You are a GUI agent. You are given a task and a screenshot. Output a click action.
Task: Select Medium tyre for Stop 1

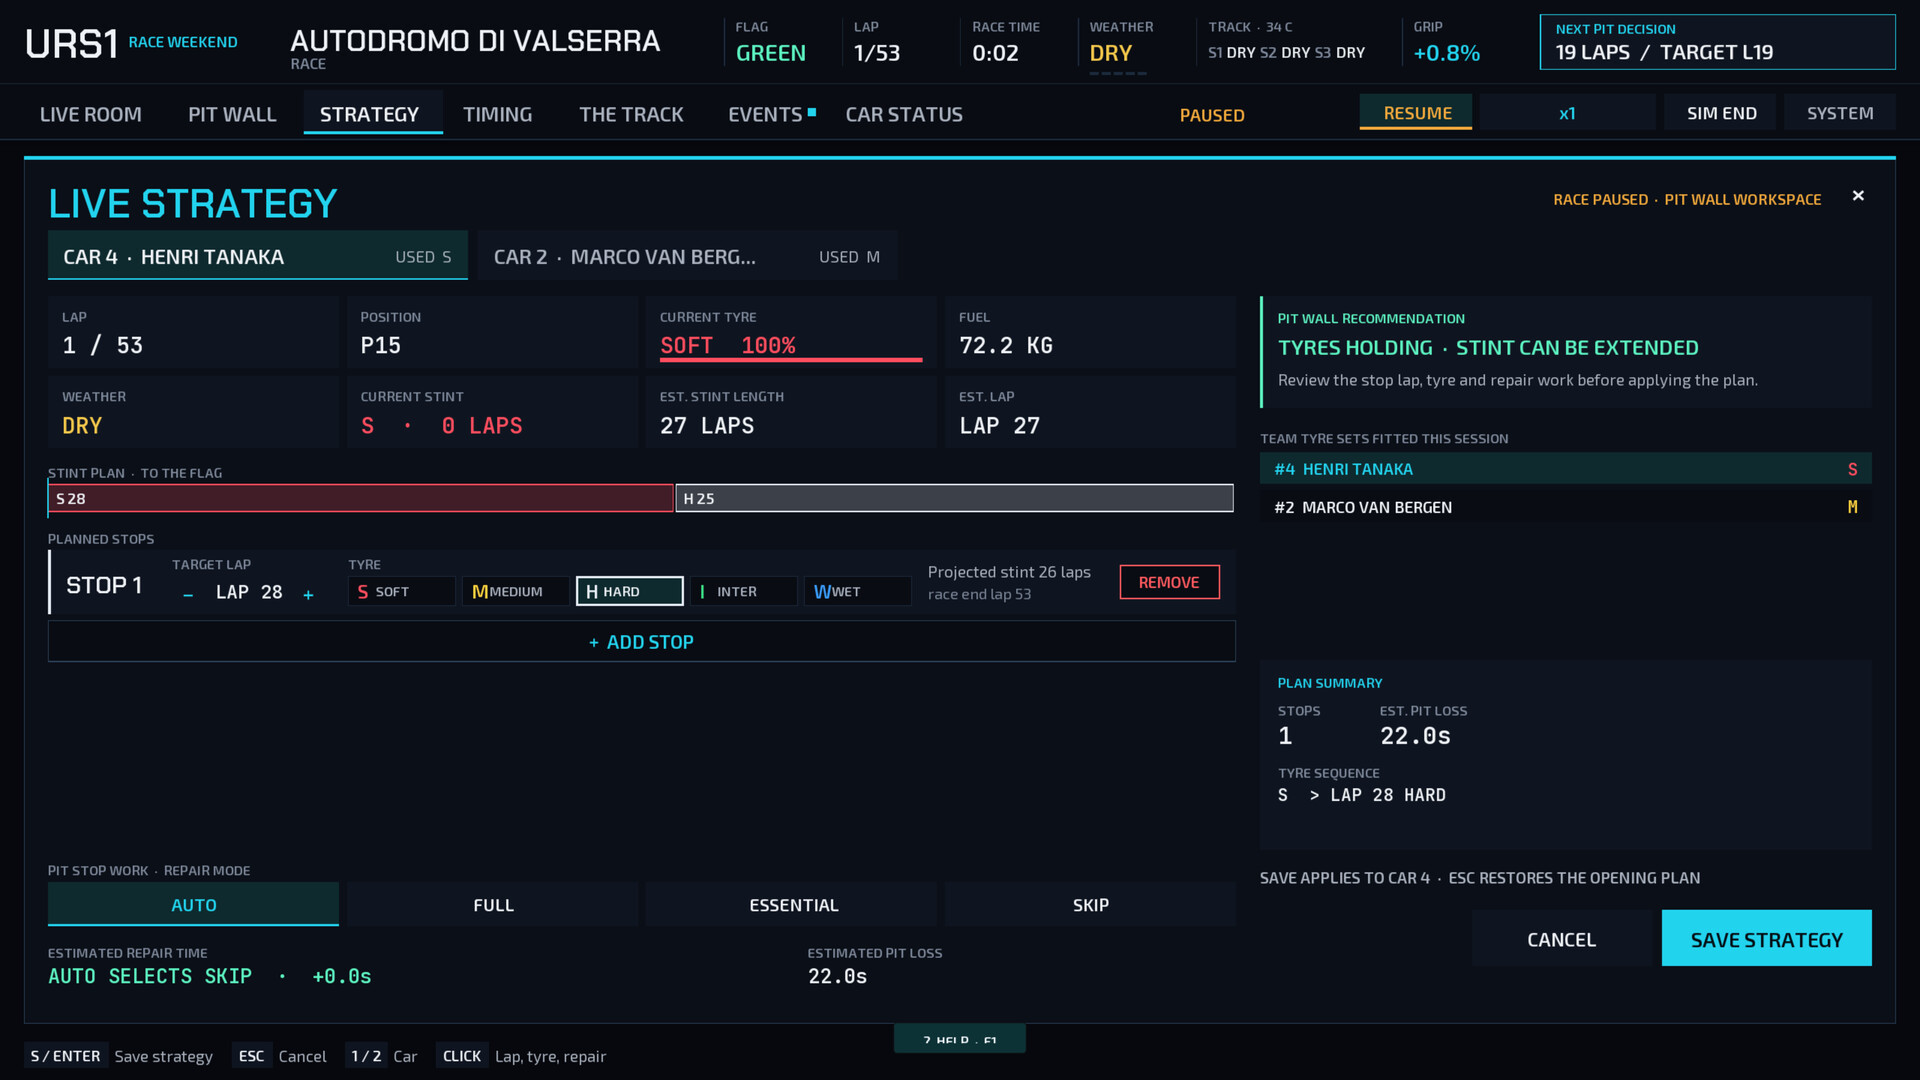tap(515, 591)
